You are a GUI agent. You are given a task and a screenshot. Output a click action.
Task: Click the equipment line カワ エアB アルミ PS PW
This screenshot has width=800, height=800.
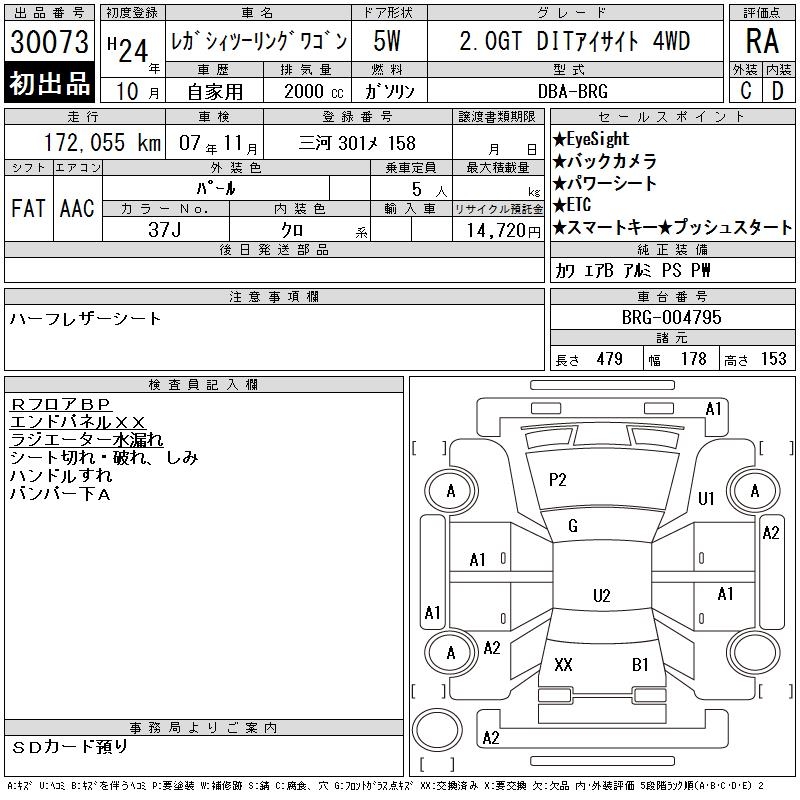(x=633, y=270)
